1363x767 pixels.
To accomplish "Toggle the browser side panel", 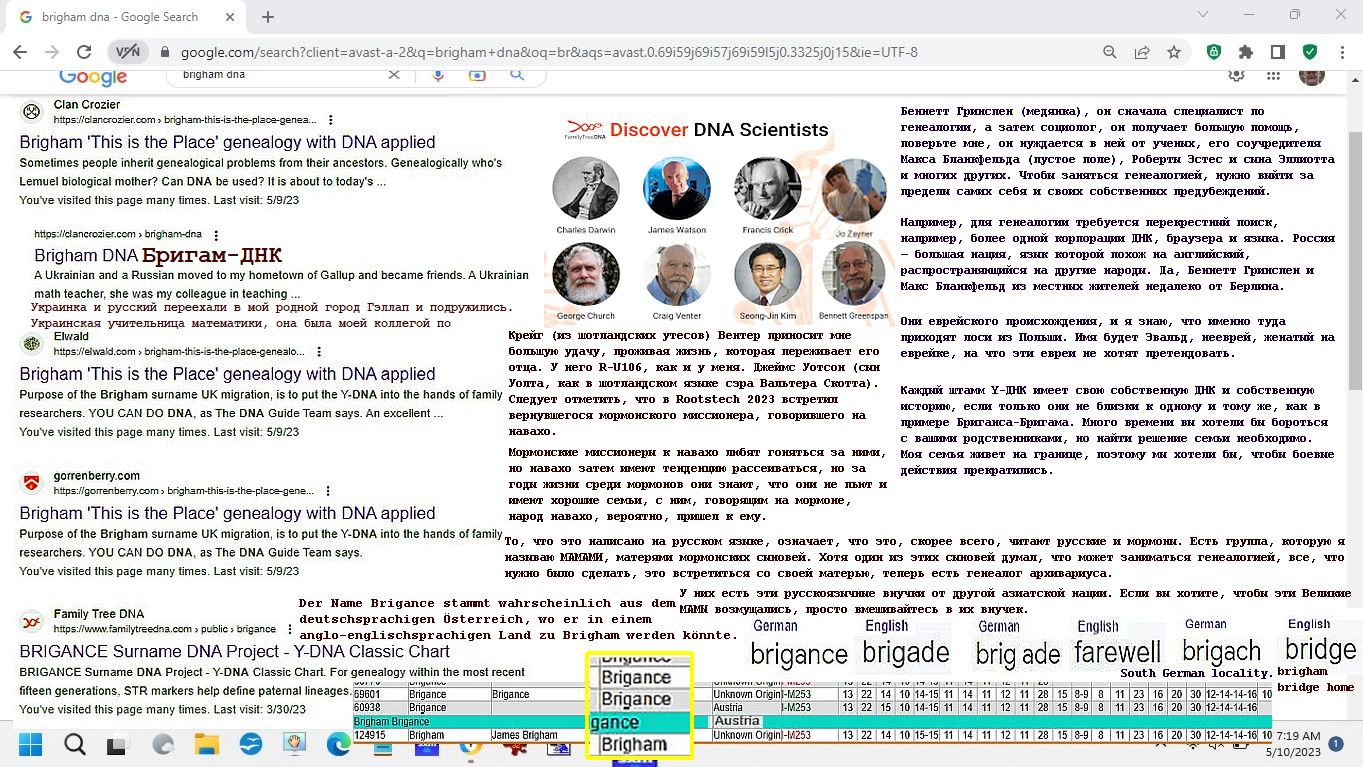I will tap(1278, 52).
